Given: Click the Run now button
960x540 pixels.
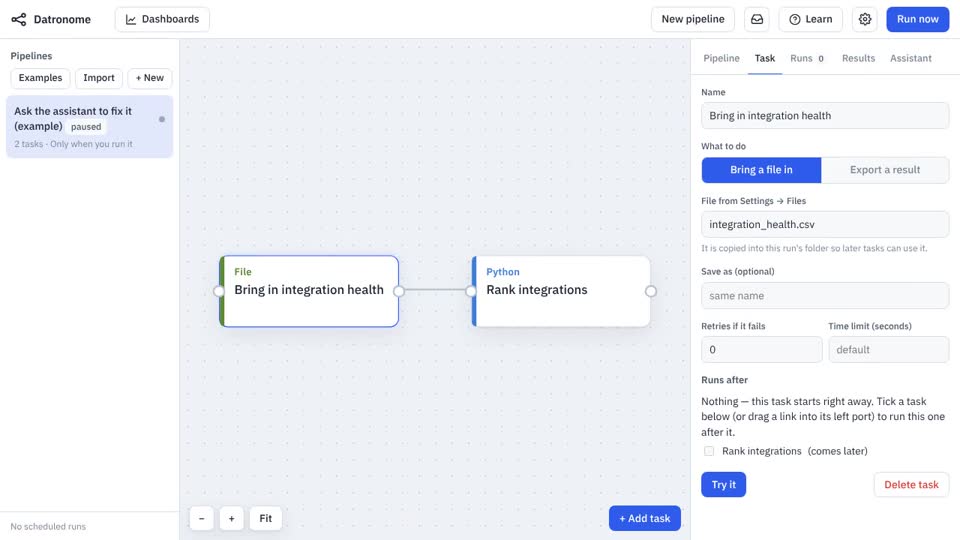Looking at the screenshot, I should point(917,19).
